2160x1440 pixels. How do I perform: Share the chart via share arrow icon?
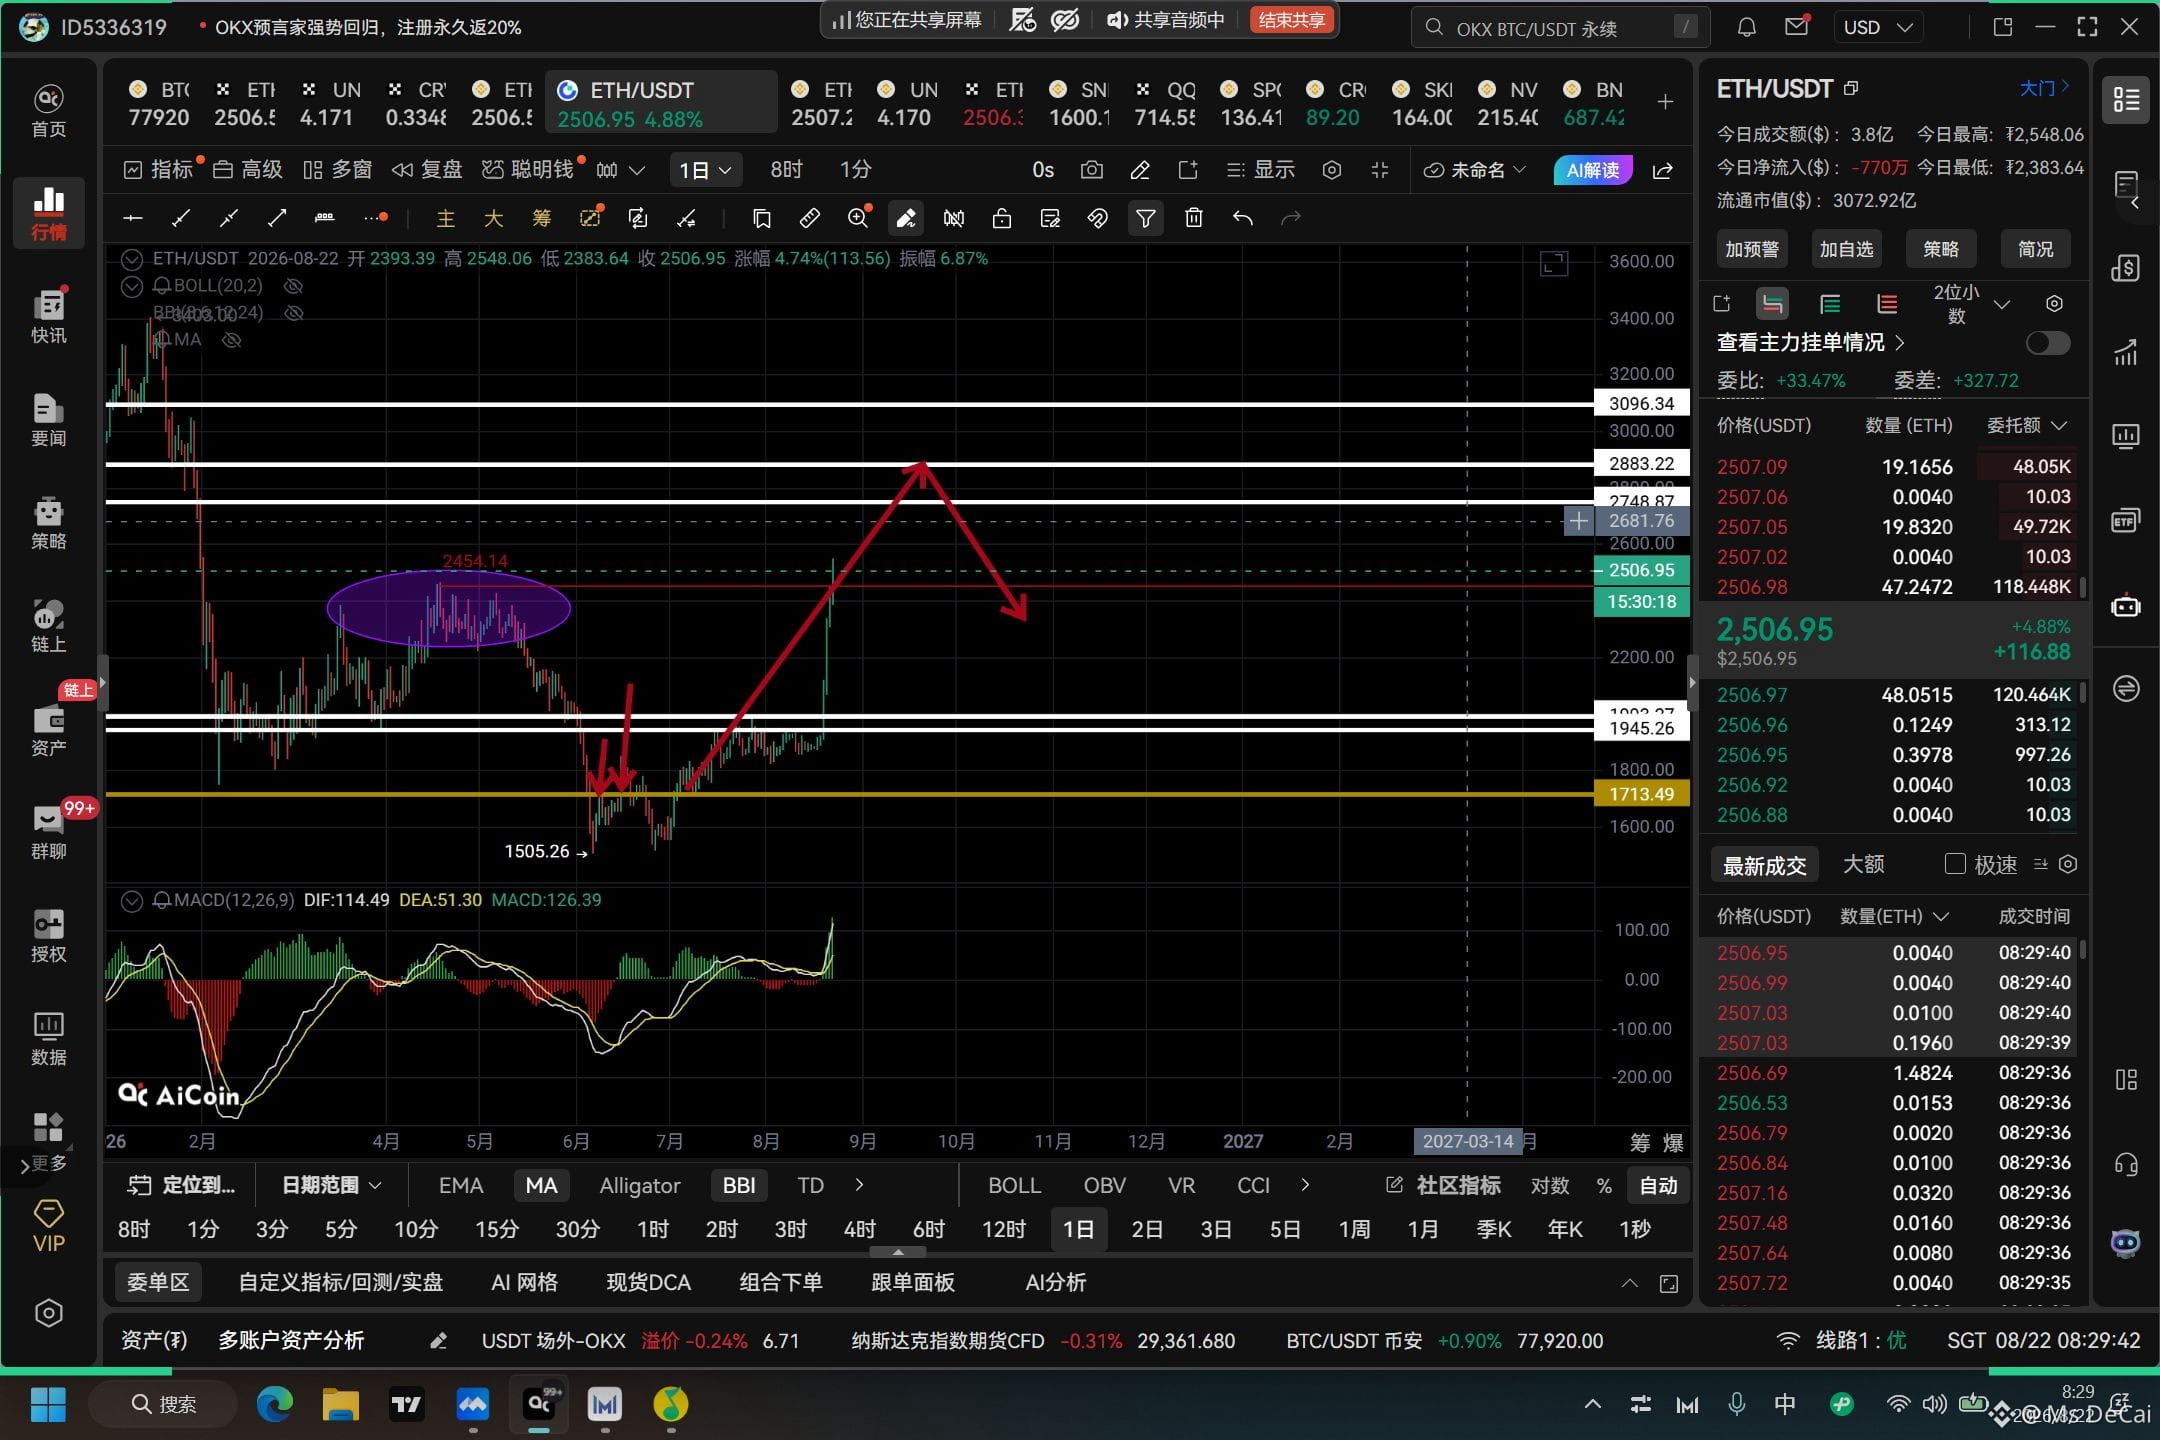[x=1663, y=170]
